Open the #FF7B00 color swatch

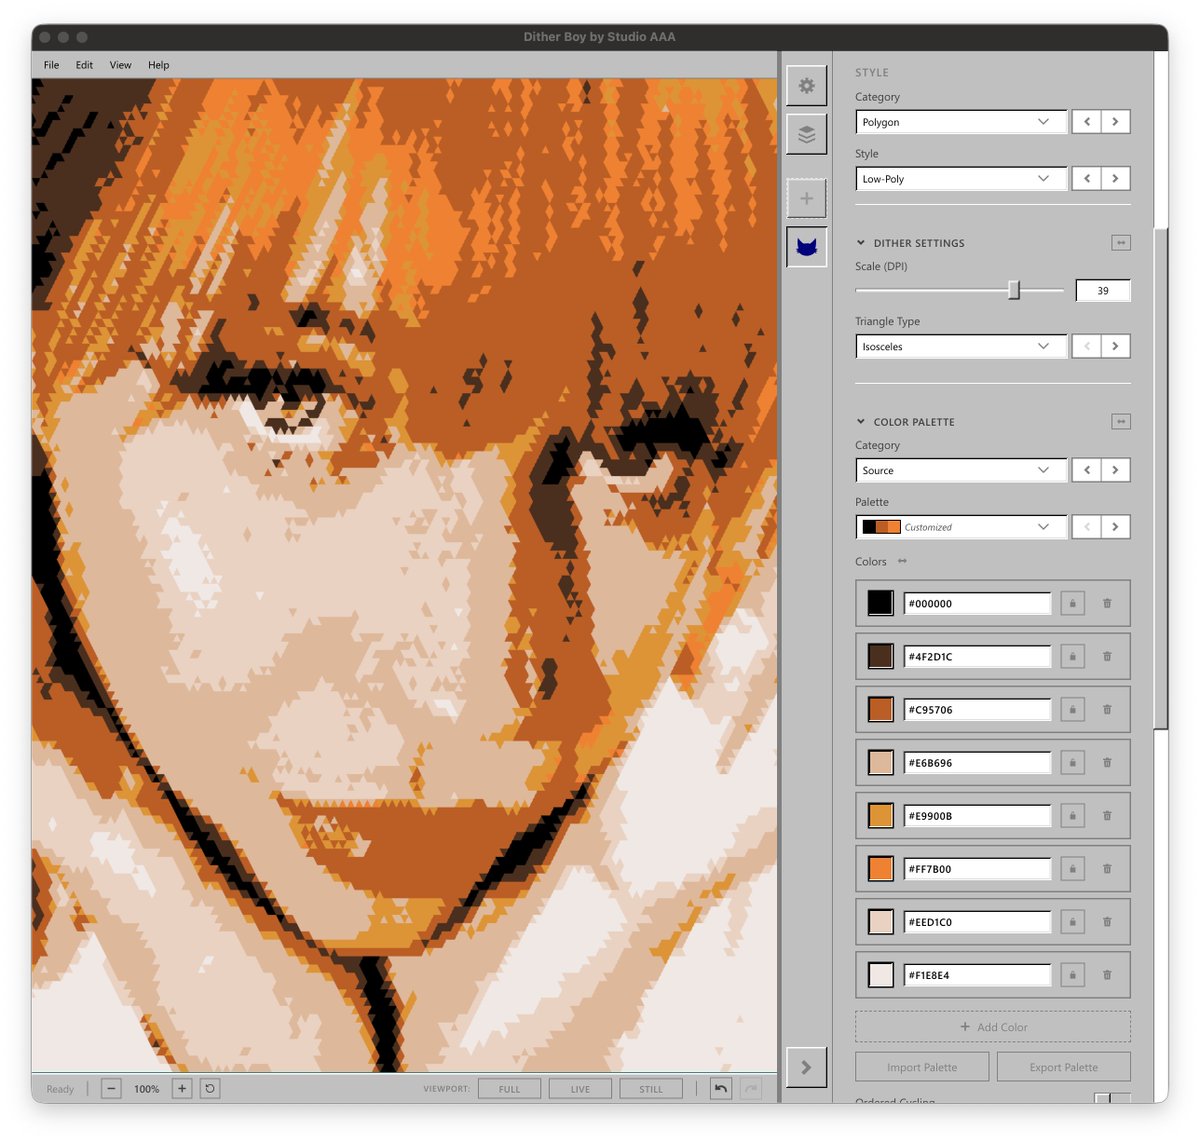pos(880,868)
